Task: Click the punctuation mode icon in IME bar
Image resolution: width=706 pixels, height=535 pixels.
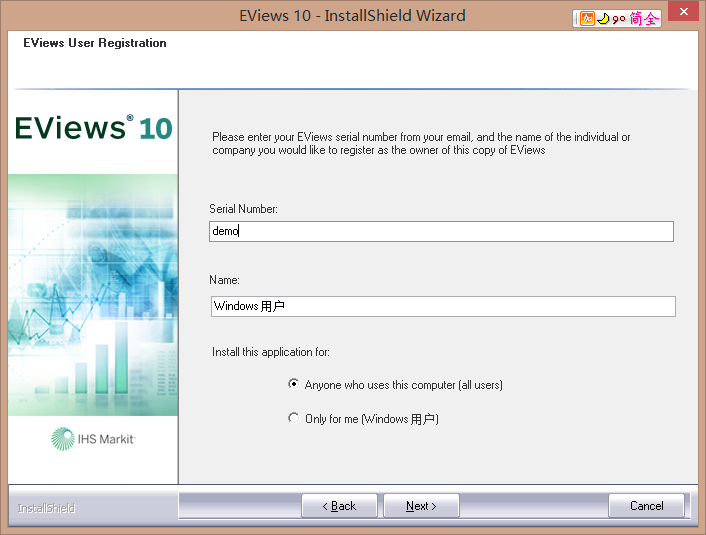Action: 619,18
